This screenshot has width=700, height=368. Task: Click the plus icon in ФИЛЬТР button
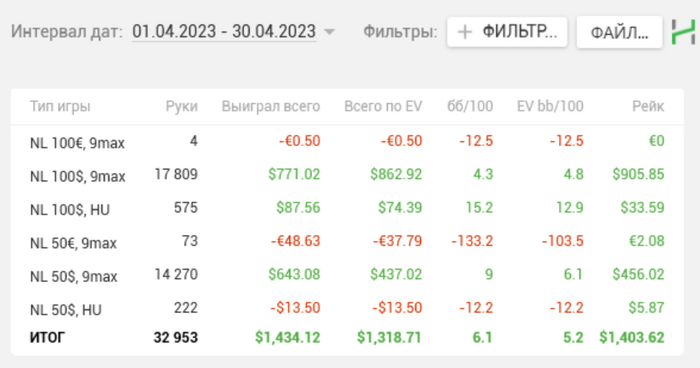465,32
